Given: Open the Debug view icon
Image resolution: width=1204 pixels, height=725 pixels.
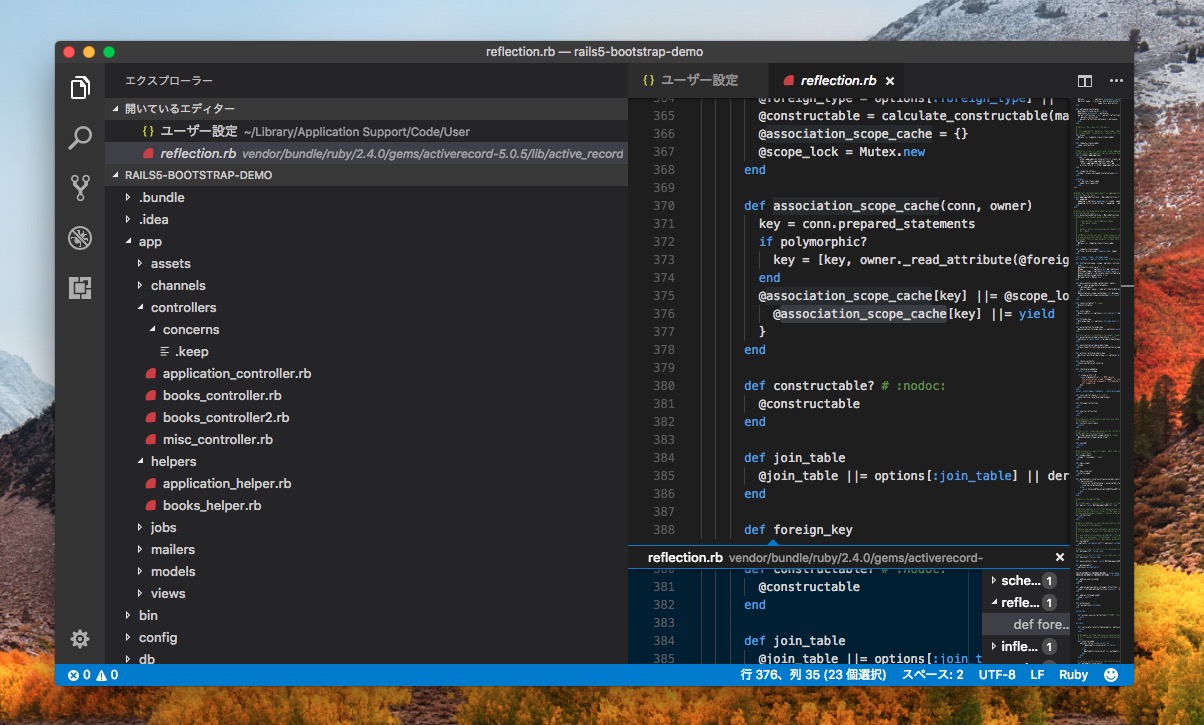Looking at the screenshot, I should coord(80,238).
